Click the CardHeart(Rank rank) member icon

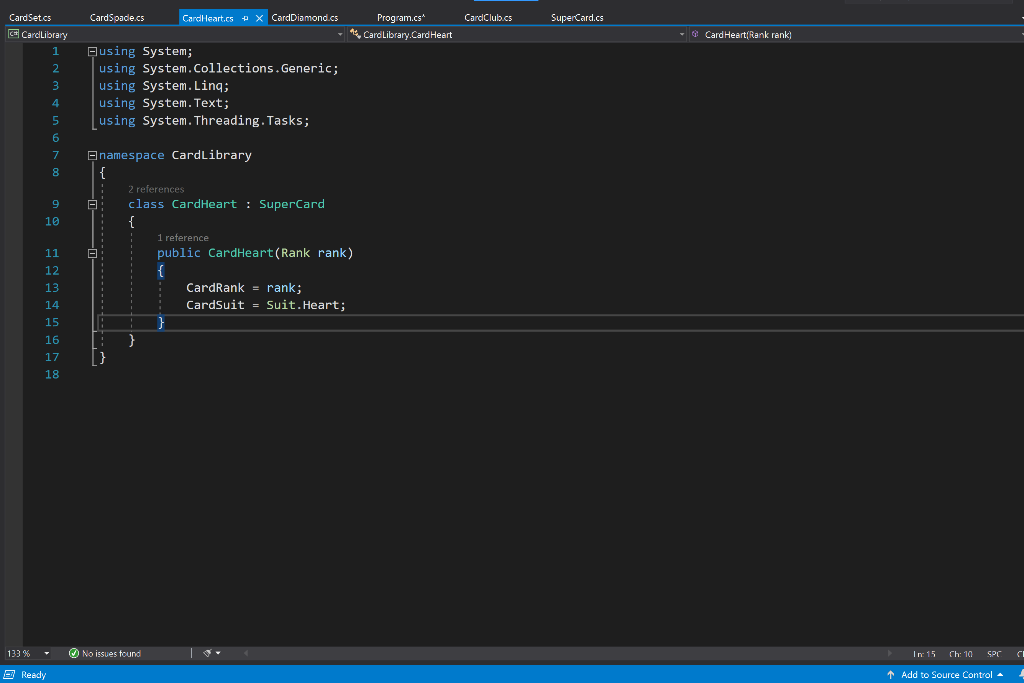[x=696, y=34]
